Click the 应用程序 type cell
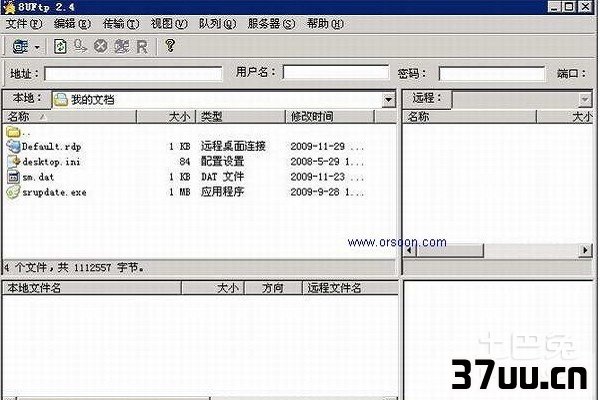Screen dimensions: 600x400 point(222,192)
